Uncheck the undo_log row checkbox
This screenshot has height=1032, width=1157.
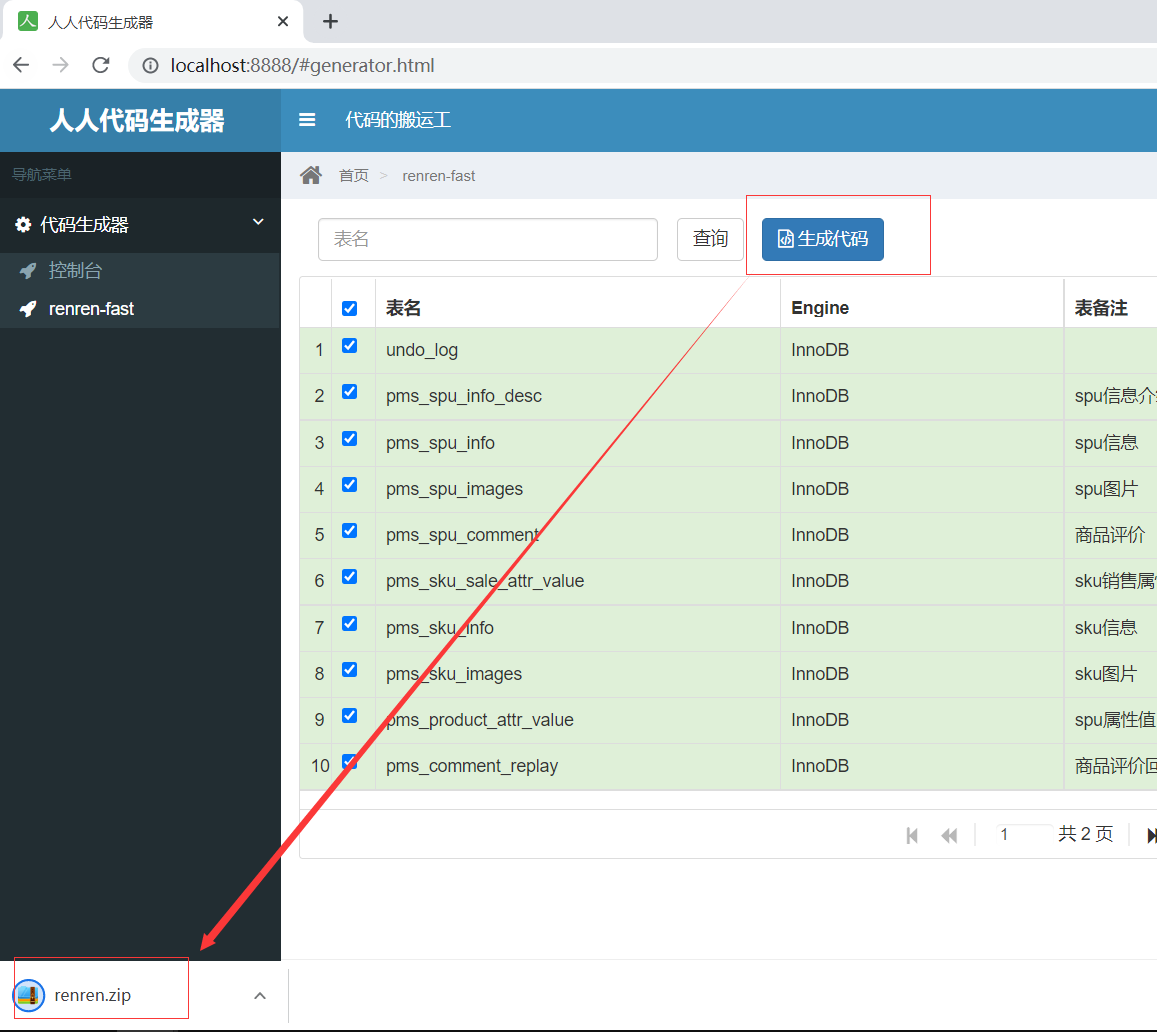(x=350, y=345)
